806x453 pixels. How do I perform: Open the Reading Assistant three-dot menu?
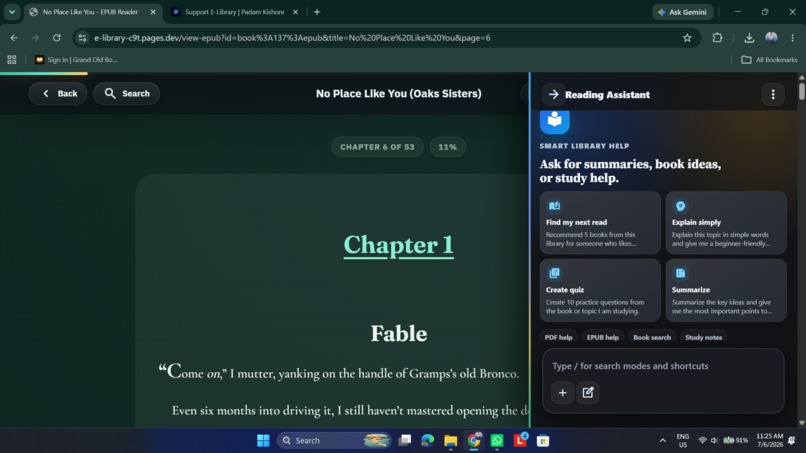pos(773,95)
